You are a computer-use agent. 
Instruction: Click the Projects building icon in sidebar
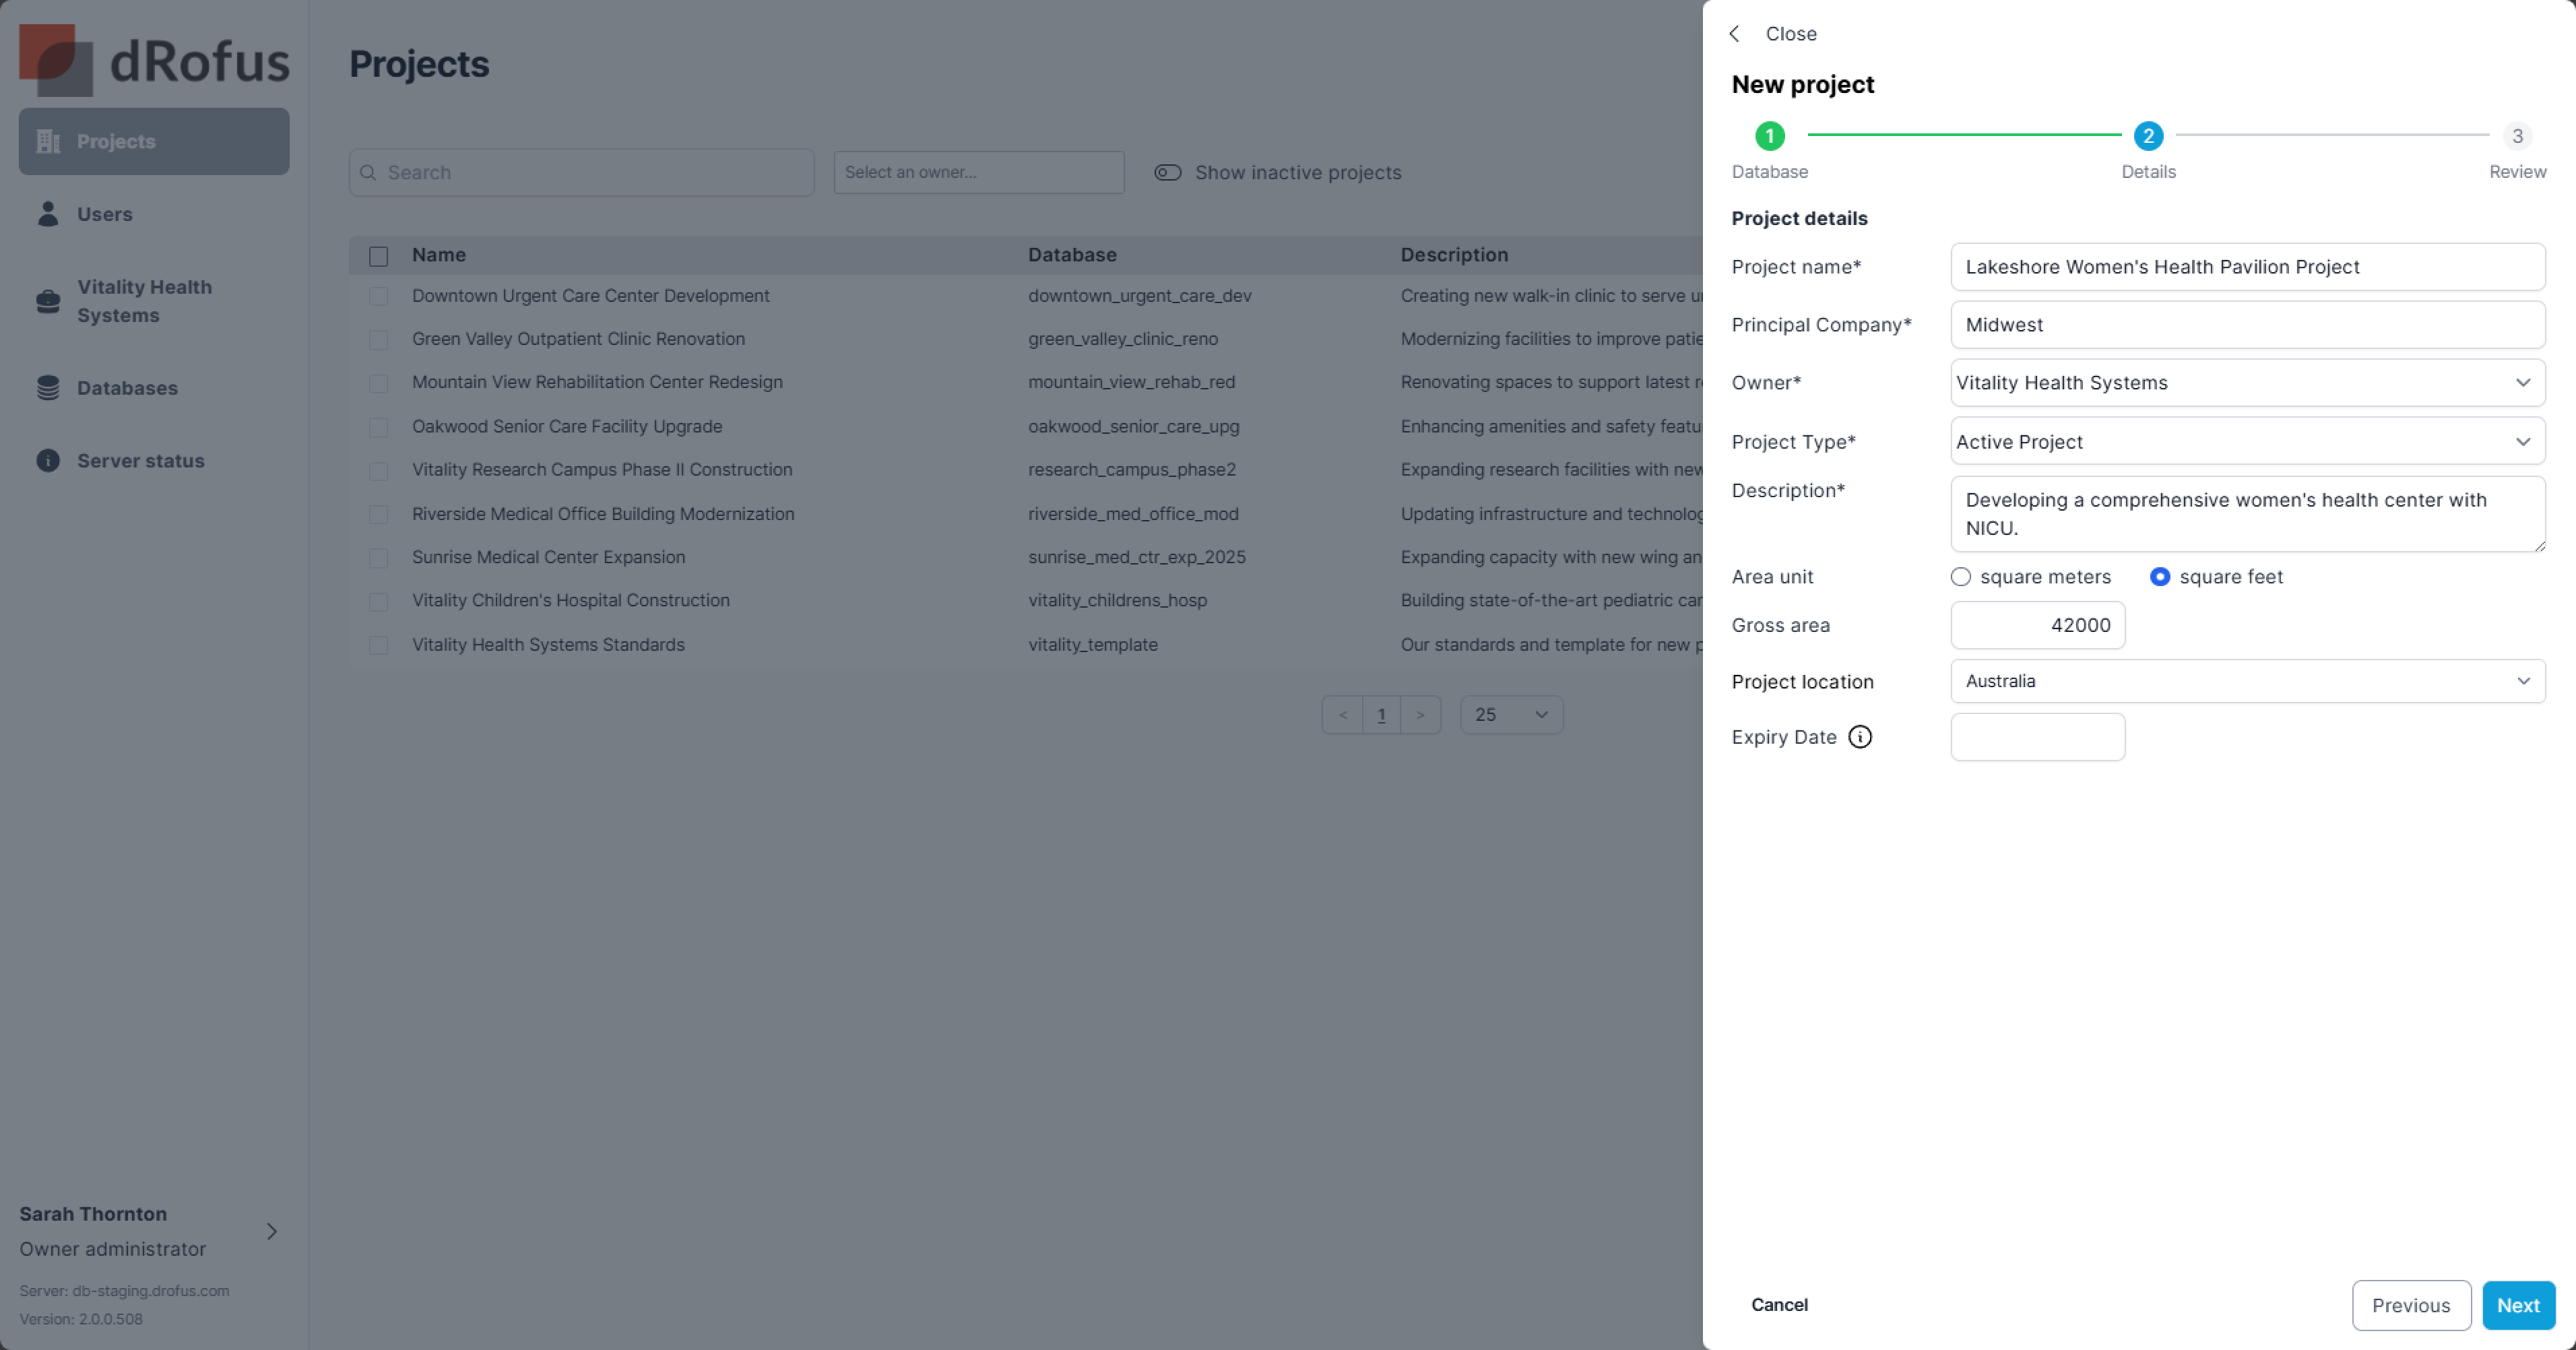click(x=47, y=141)
